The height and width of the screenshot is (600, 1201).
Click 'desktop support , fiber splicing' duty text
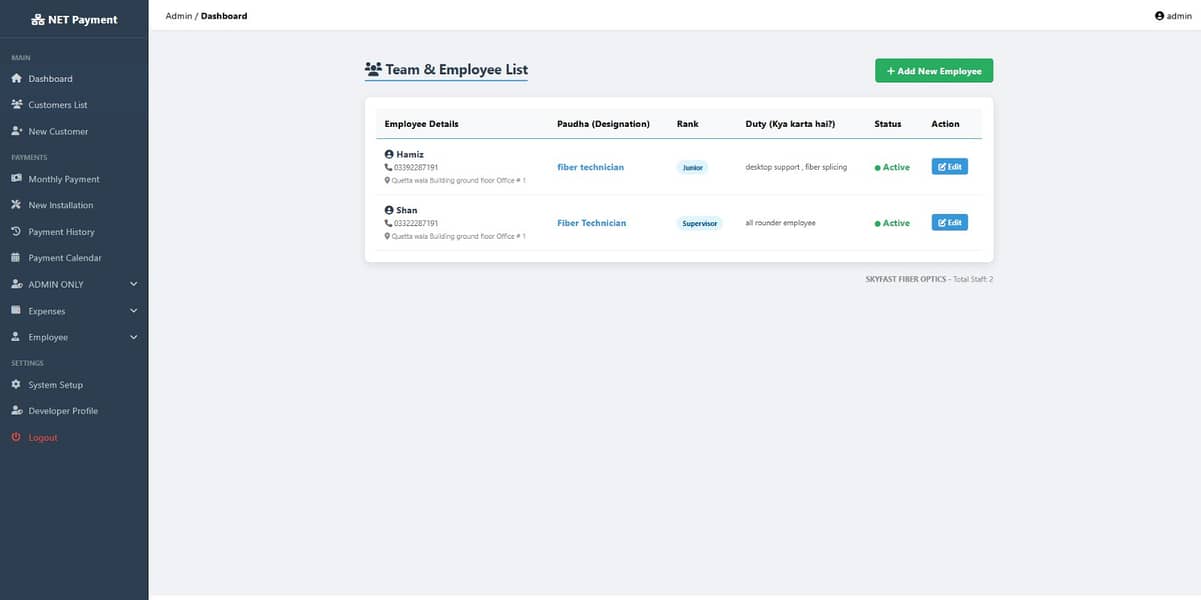(x=796, y=167)
